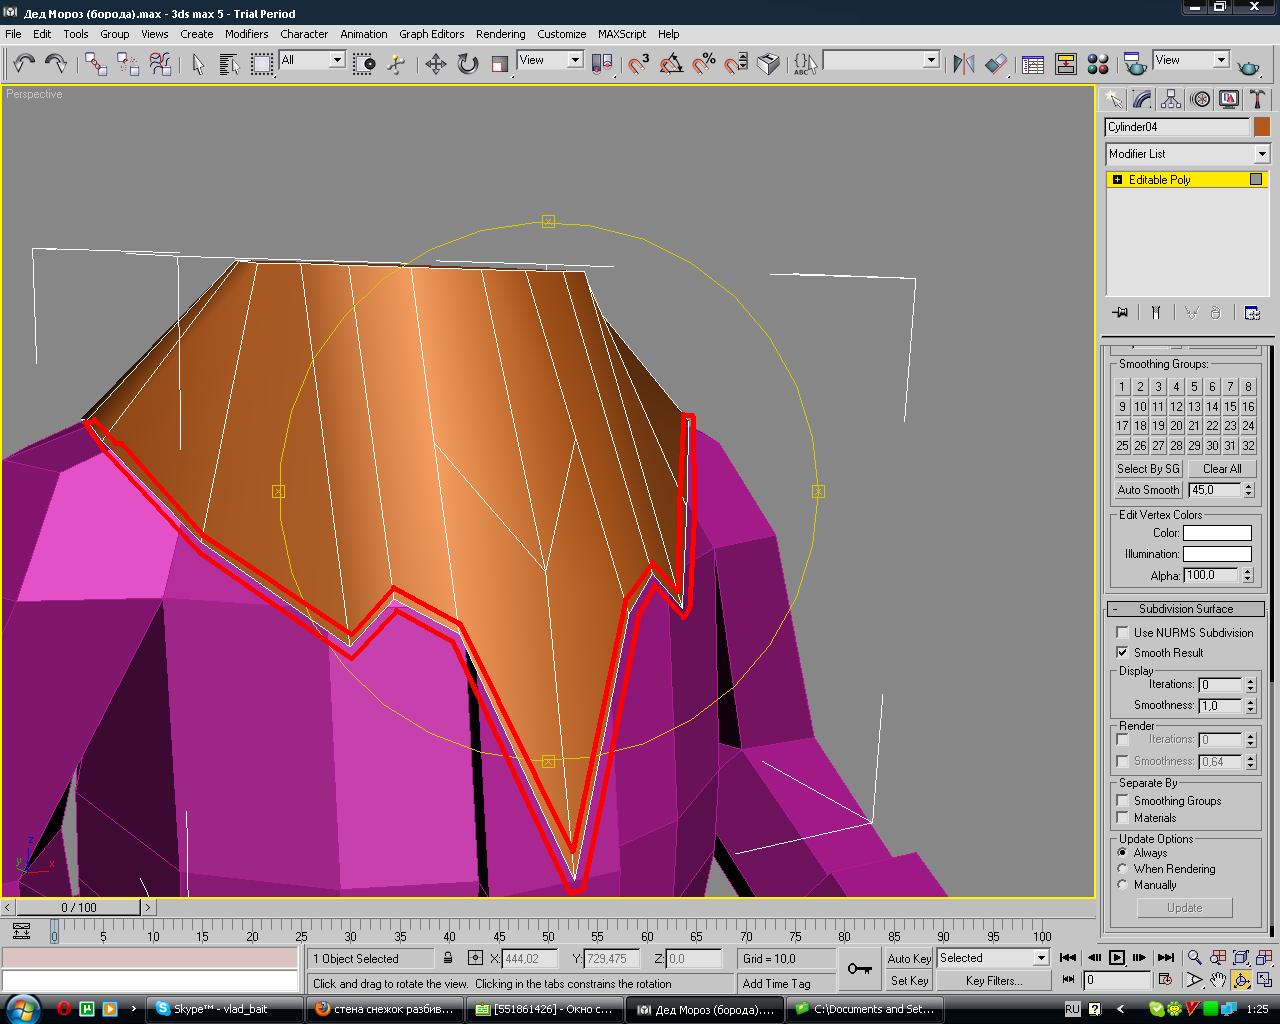The image size is (1280, 1024).
Task: Open the Rendering menu
Action: point(500,34)
